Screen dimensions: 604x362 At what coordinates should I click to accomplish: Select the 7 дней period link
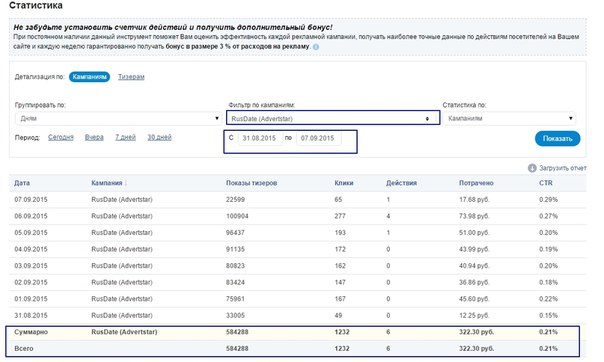click(x=125, y=137)
